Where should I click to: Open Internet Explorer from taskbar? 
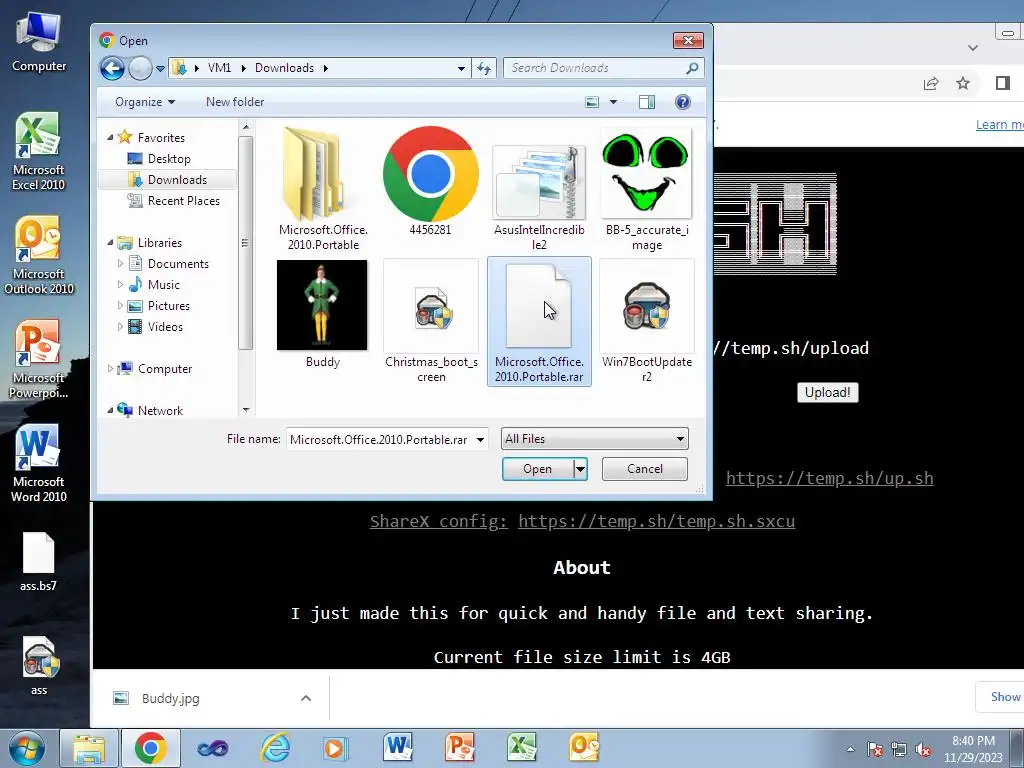point(275,748)
